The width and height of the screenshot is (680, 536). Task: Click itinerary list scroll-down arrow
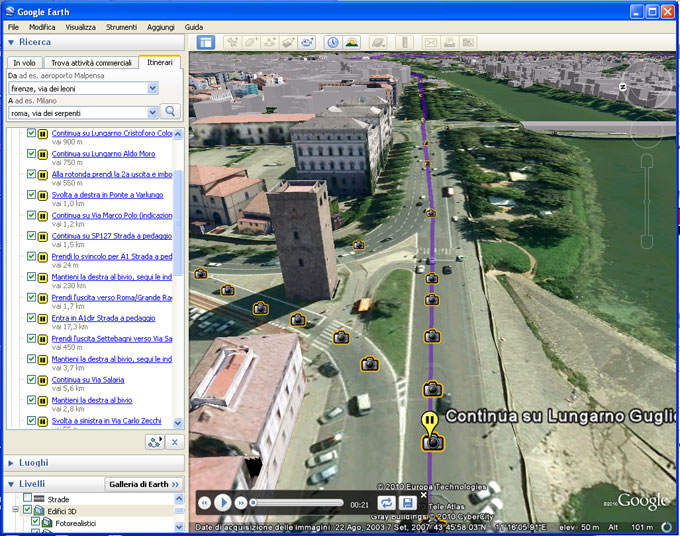point(178,422)
